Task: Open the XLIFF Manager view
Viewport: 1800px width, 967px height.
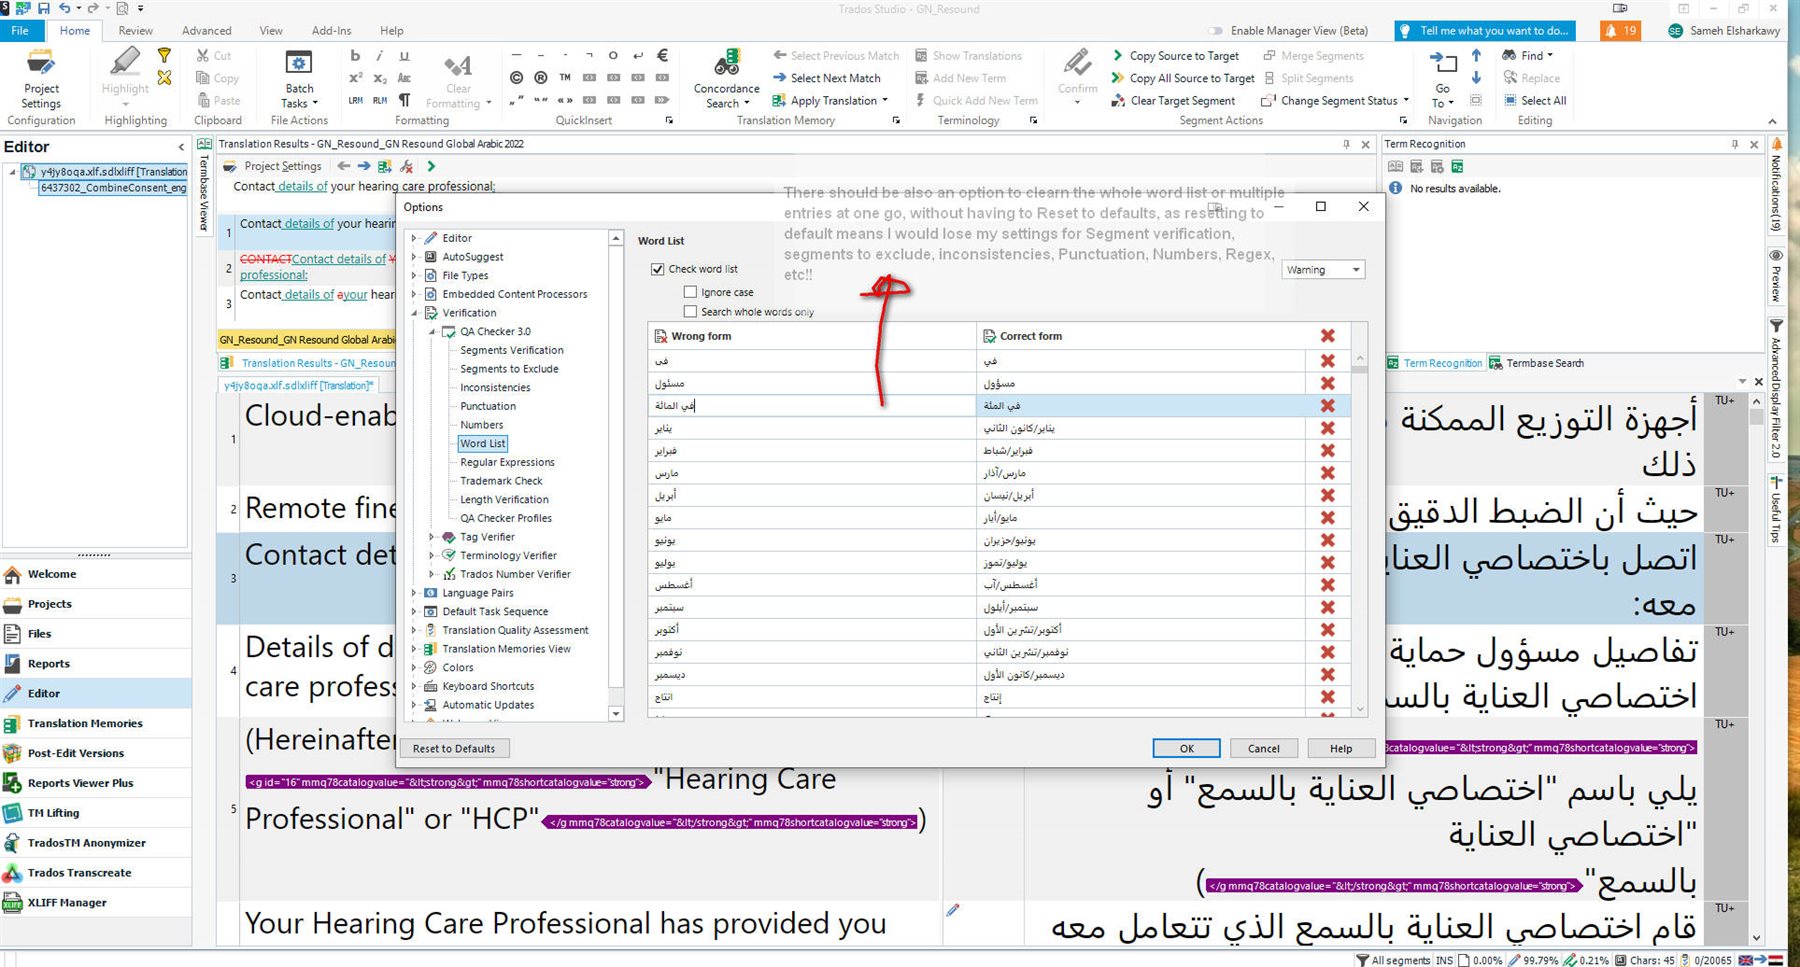Action: [96, 902]
